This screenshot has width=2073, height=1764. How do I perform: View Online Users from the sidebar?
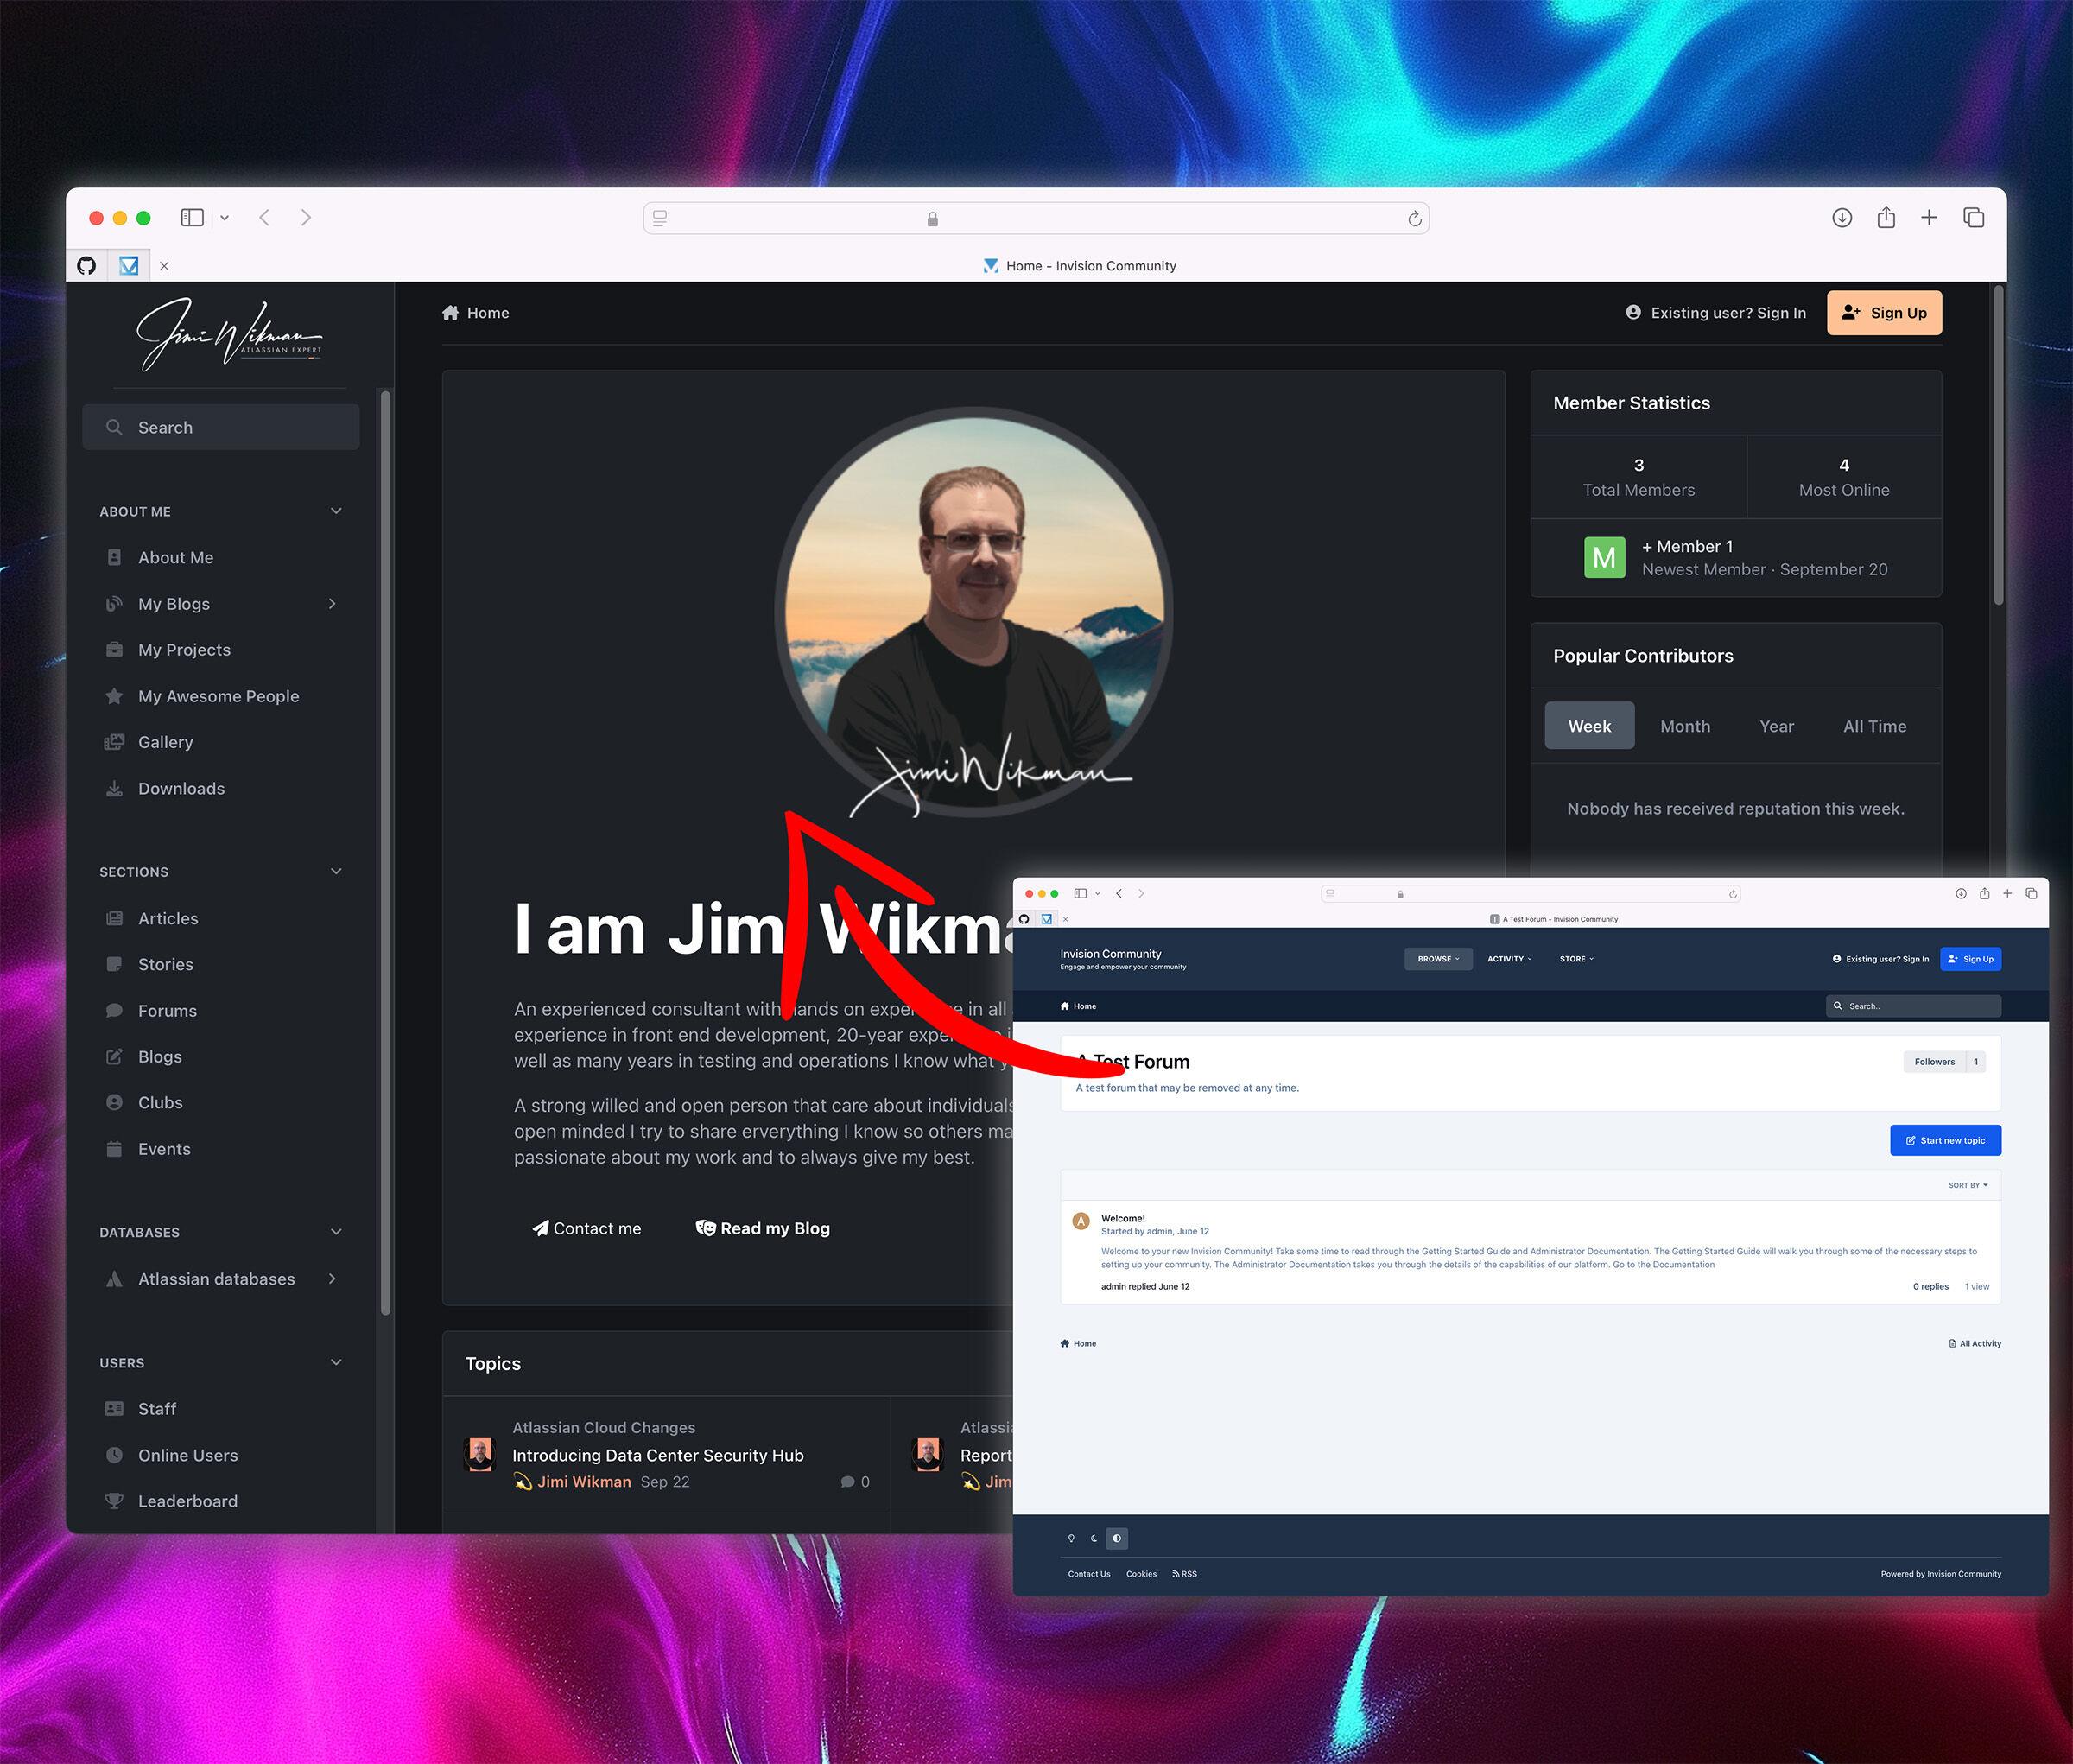187,1455
